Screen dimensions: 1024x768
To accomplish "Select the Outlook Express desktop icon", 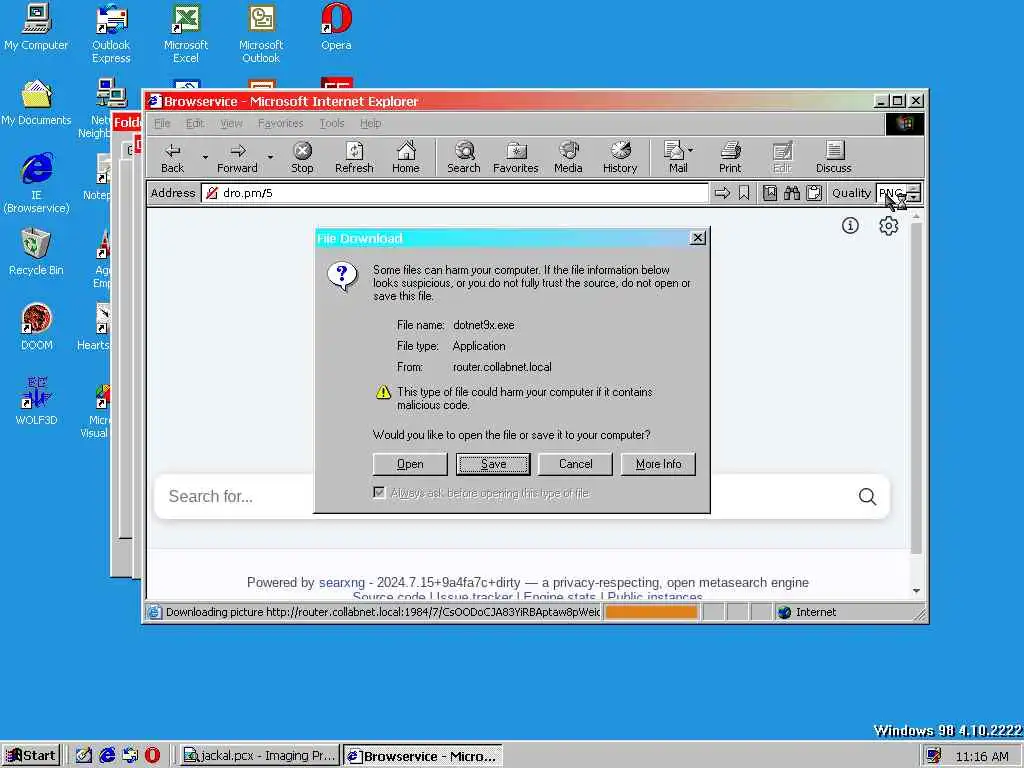I will [x=111, y=33].
